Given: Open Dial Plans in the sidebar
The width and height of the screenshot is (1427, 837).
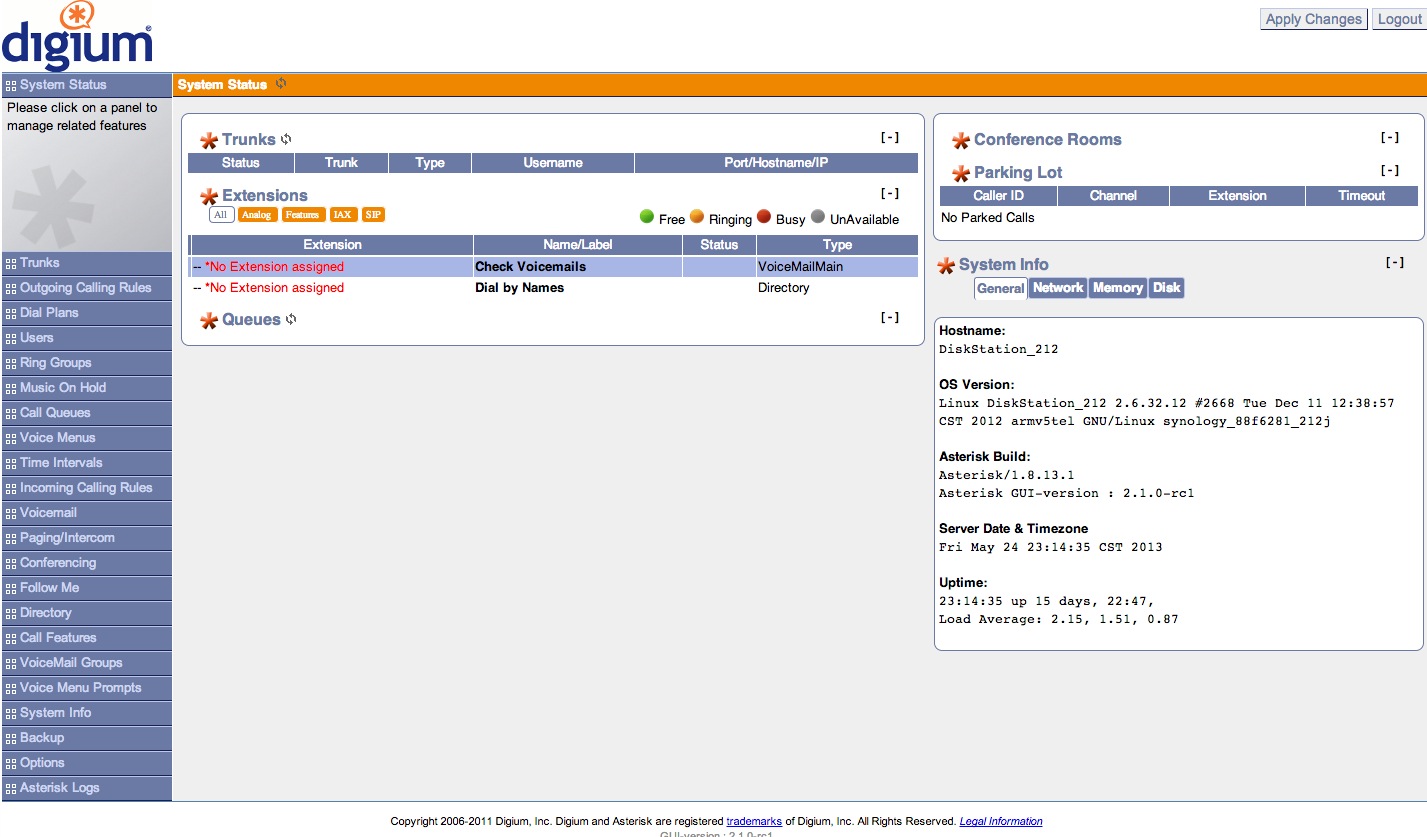Looking at the screenshot, I should [x=87, y=313].
